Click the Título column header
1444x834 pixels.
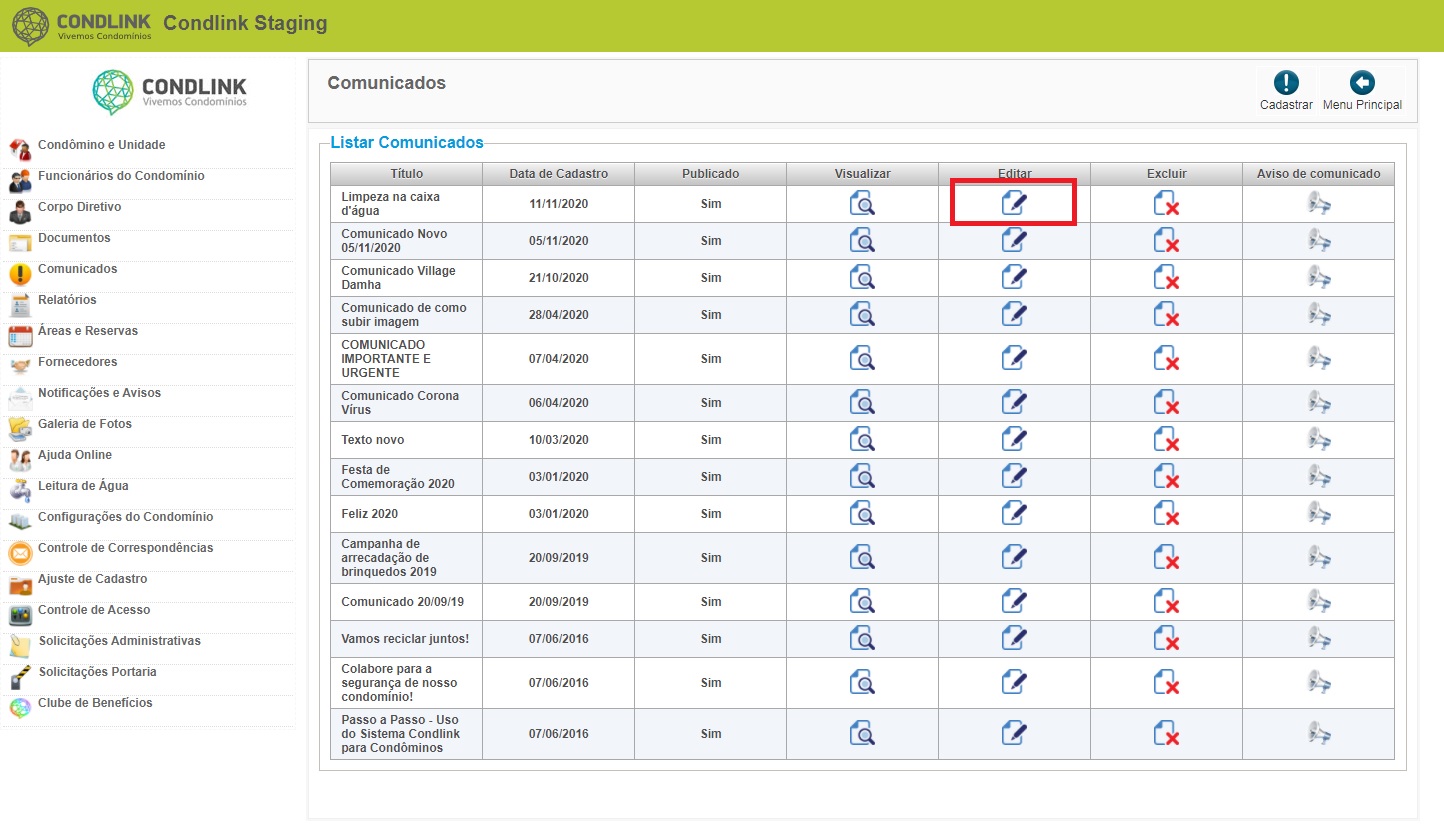tap(407, 174)
